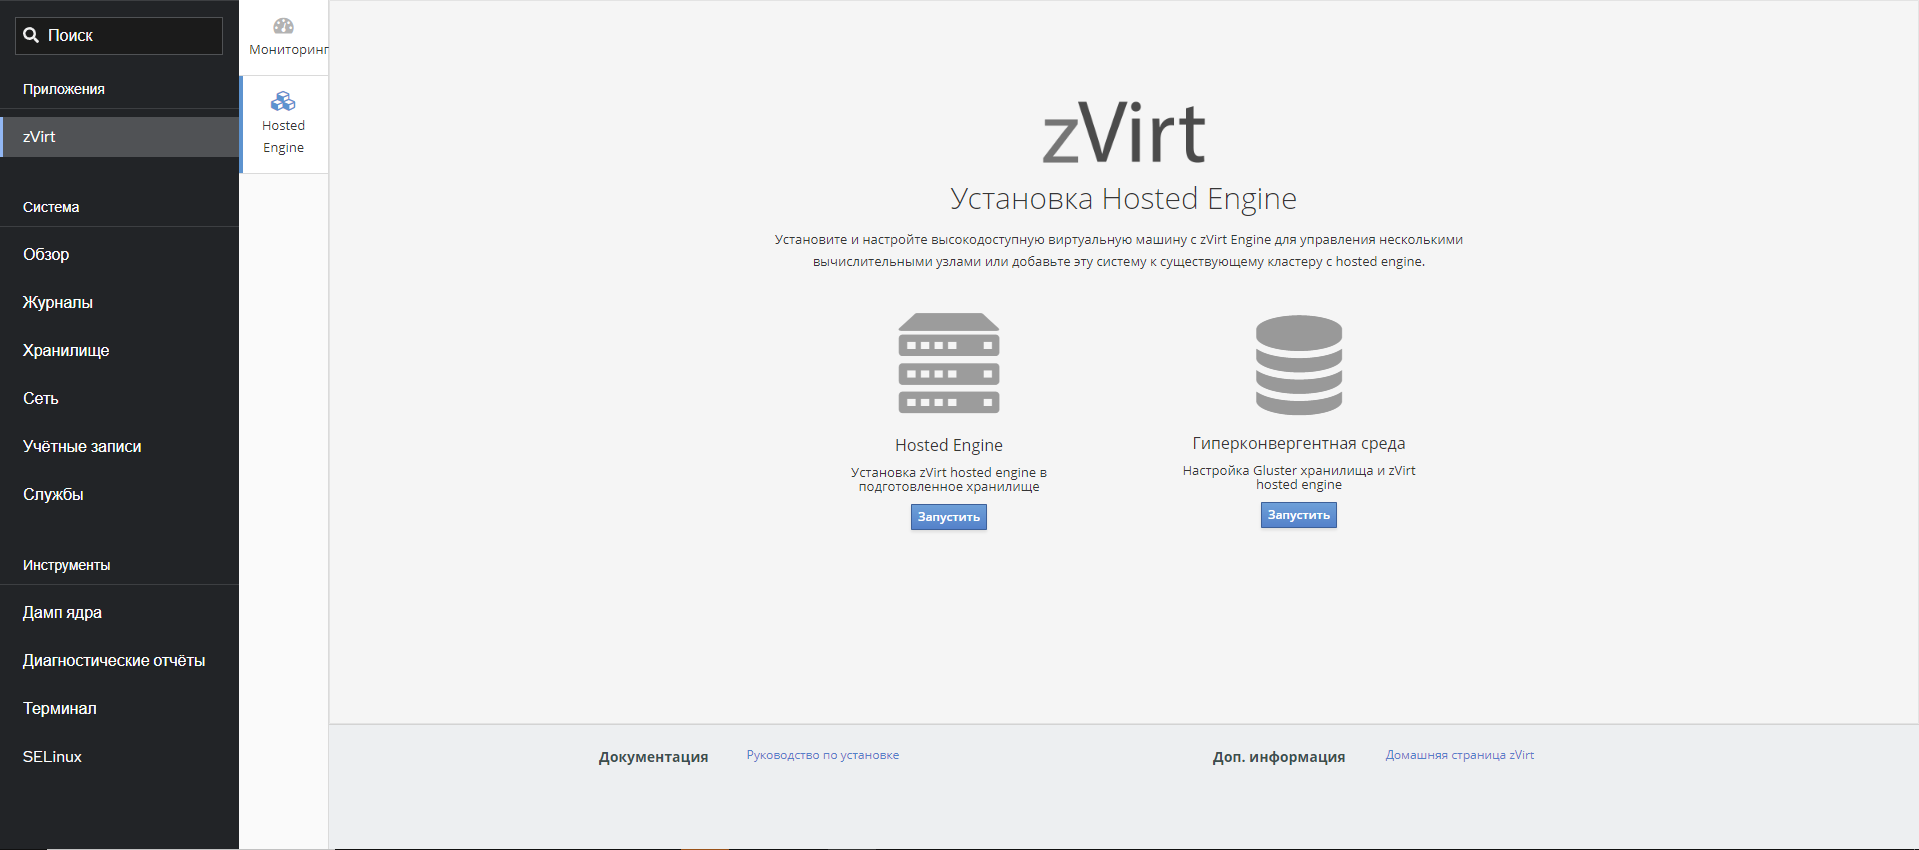The width and height of the screenshot is (1919, 850).
Task: Open Дамп ядра tool
Action: coord(119,612)
